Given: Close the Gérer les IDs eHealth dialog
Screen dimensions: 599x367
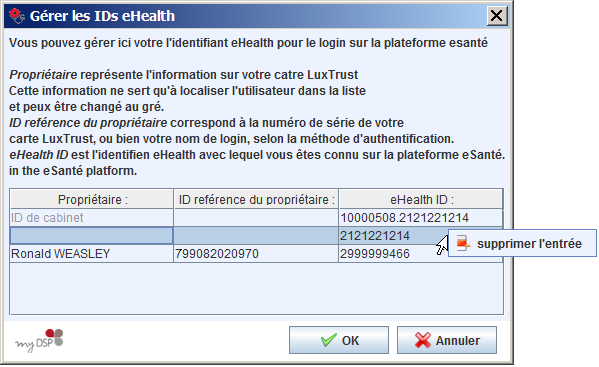Looking at the screenshot, I should click(x=497, y=16).
